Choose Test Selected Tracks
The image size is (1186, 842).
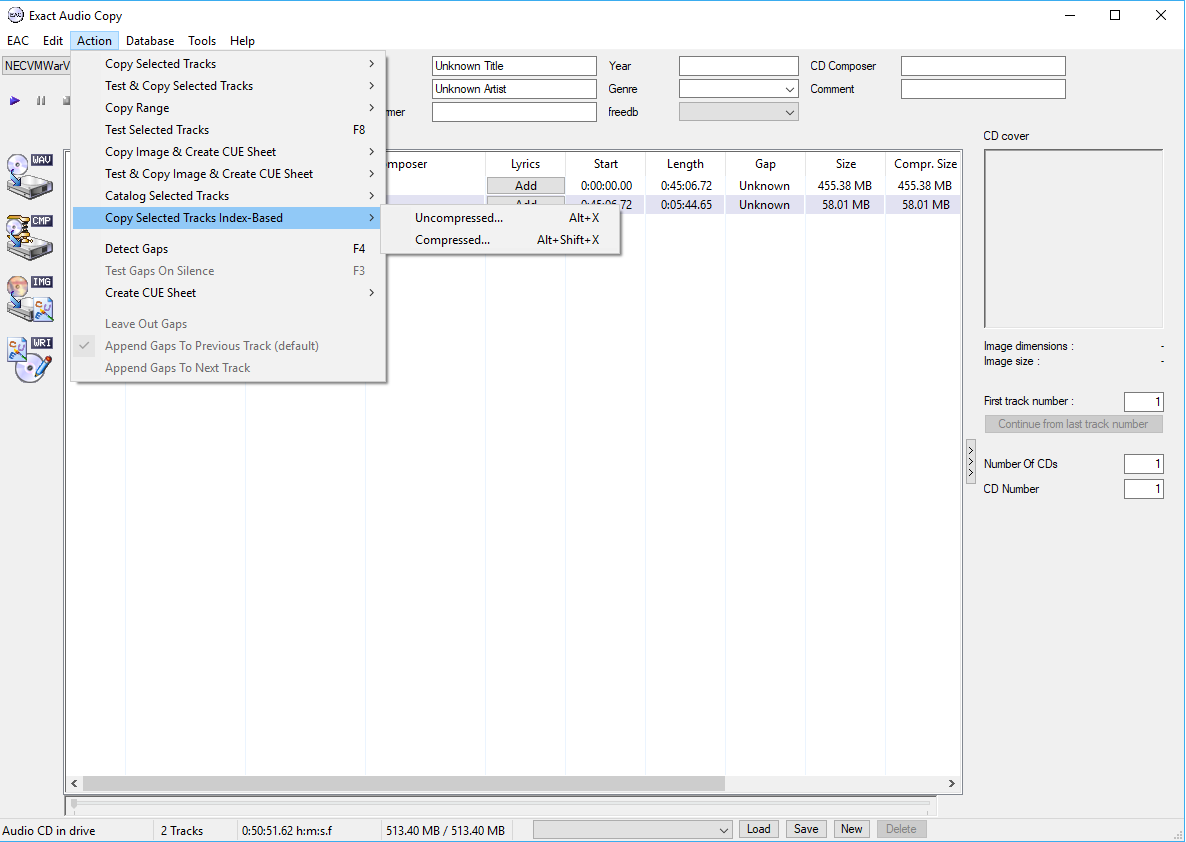coord(229,129)
